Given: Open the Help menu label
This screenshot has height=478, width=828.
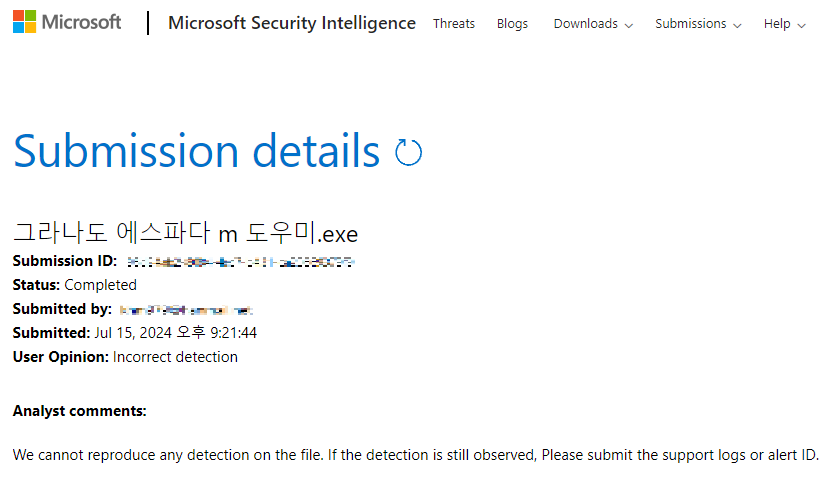Looking at the screenshot, I should point(777,23).
